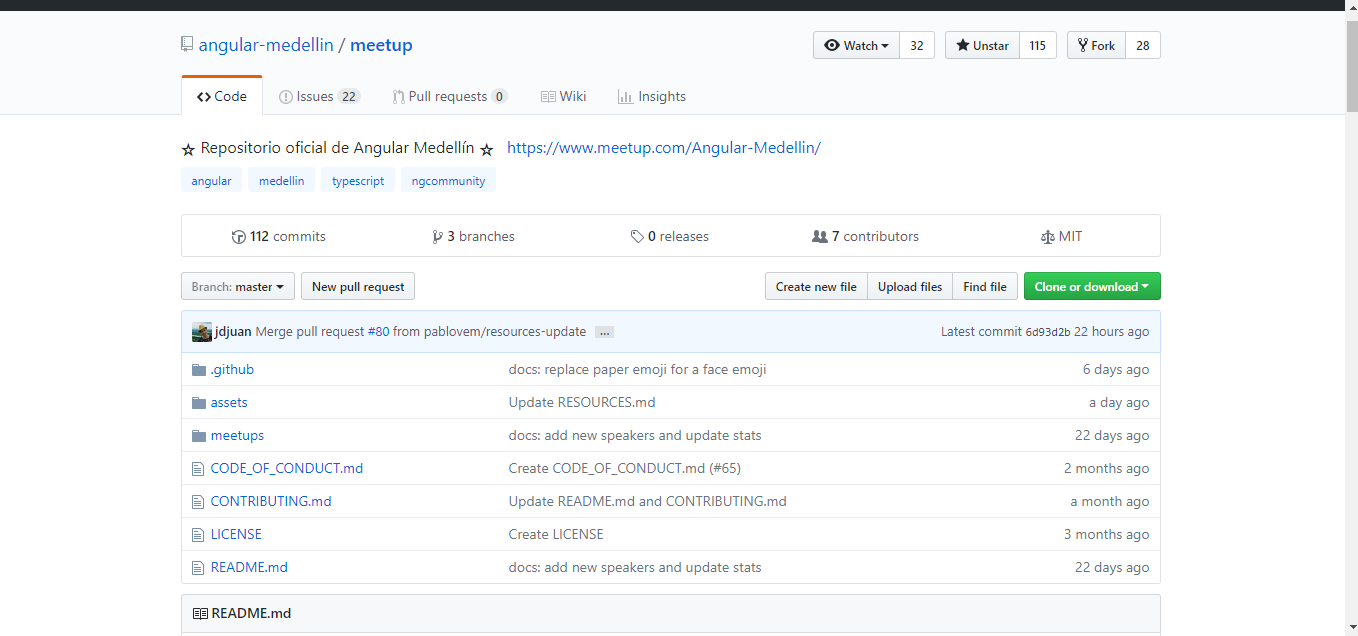Open the Branch: master dropdown
The width and height of the screenshot is (1358, 636).
pos(238,287)
